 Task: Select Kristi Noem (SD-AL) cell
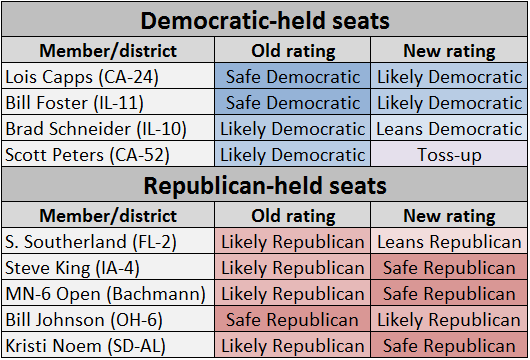[x=108, y=345]
